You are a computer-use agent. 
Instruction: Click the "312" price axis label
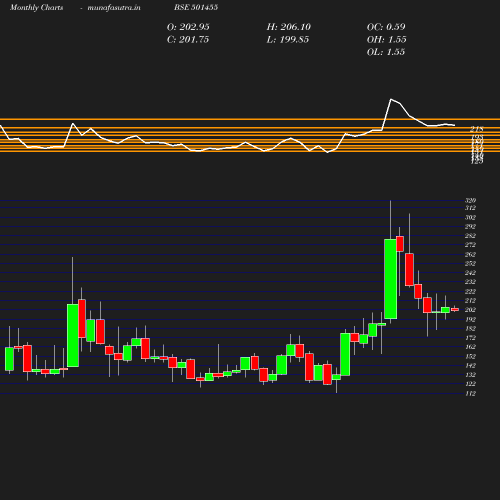(x=470, y=208)
